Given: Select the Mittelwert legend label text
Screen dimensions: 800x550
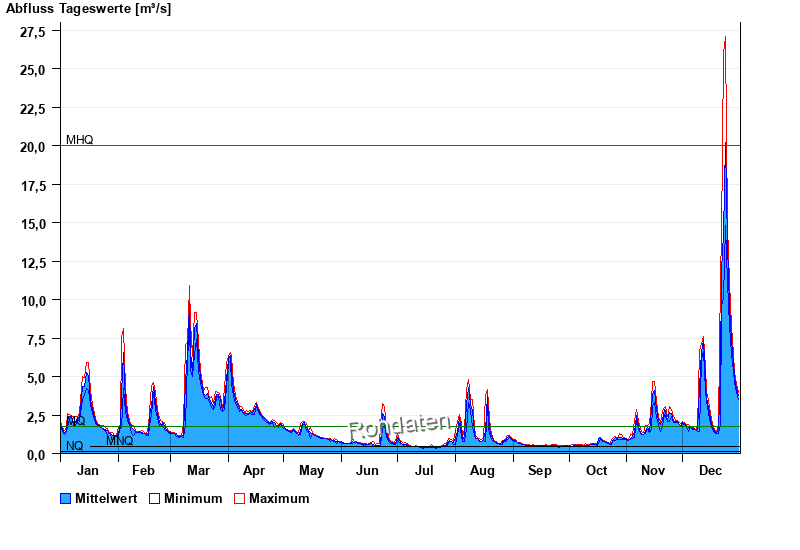Looking at the screenshot, I should coord(106,498).
